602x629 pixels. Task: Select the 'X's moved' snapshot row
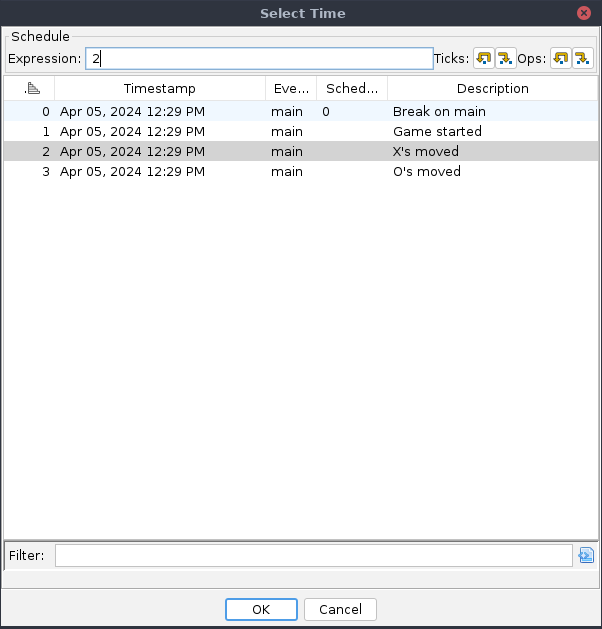tap(426, 152)
